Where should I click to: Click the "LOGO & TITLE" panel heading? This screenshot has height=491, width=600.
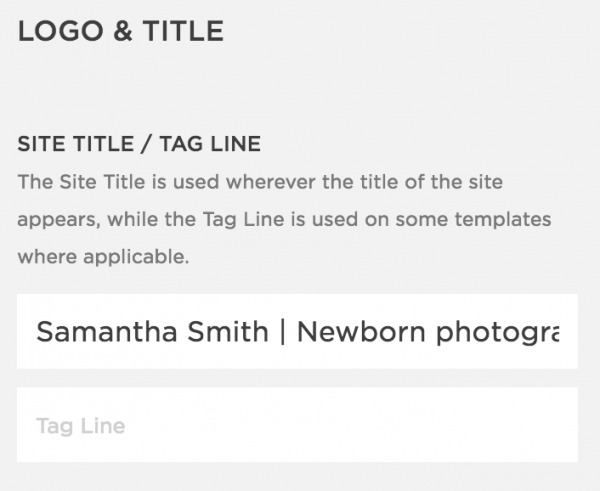(120, 31)
